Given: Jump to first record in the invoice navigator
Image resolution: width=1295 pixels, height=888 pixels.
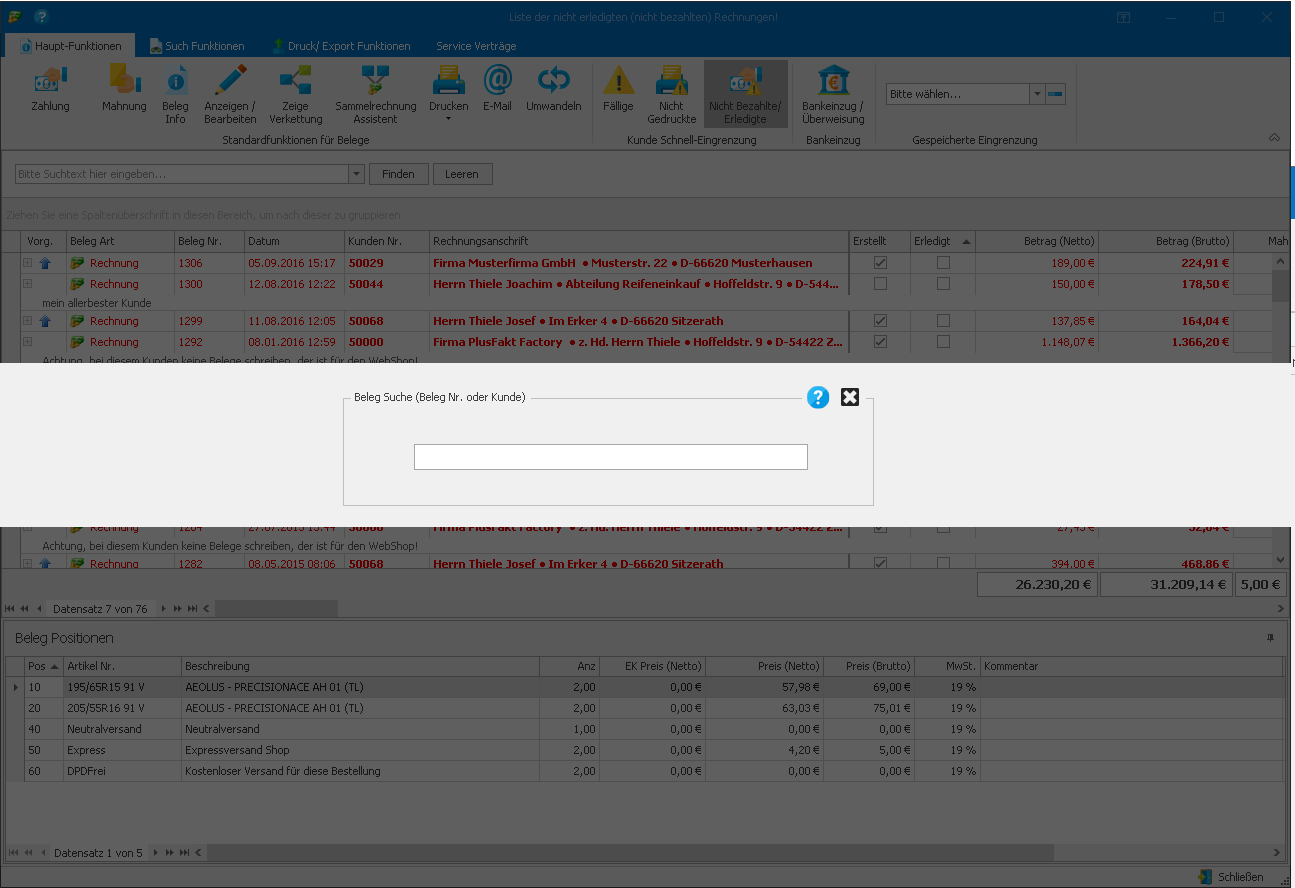Looking at the screenshot, I should [x=10, y=608].
